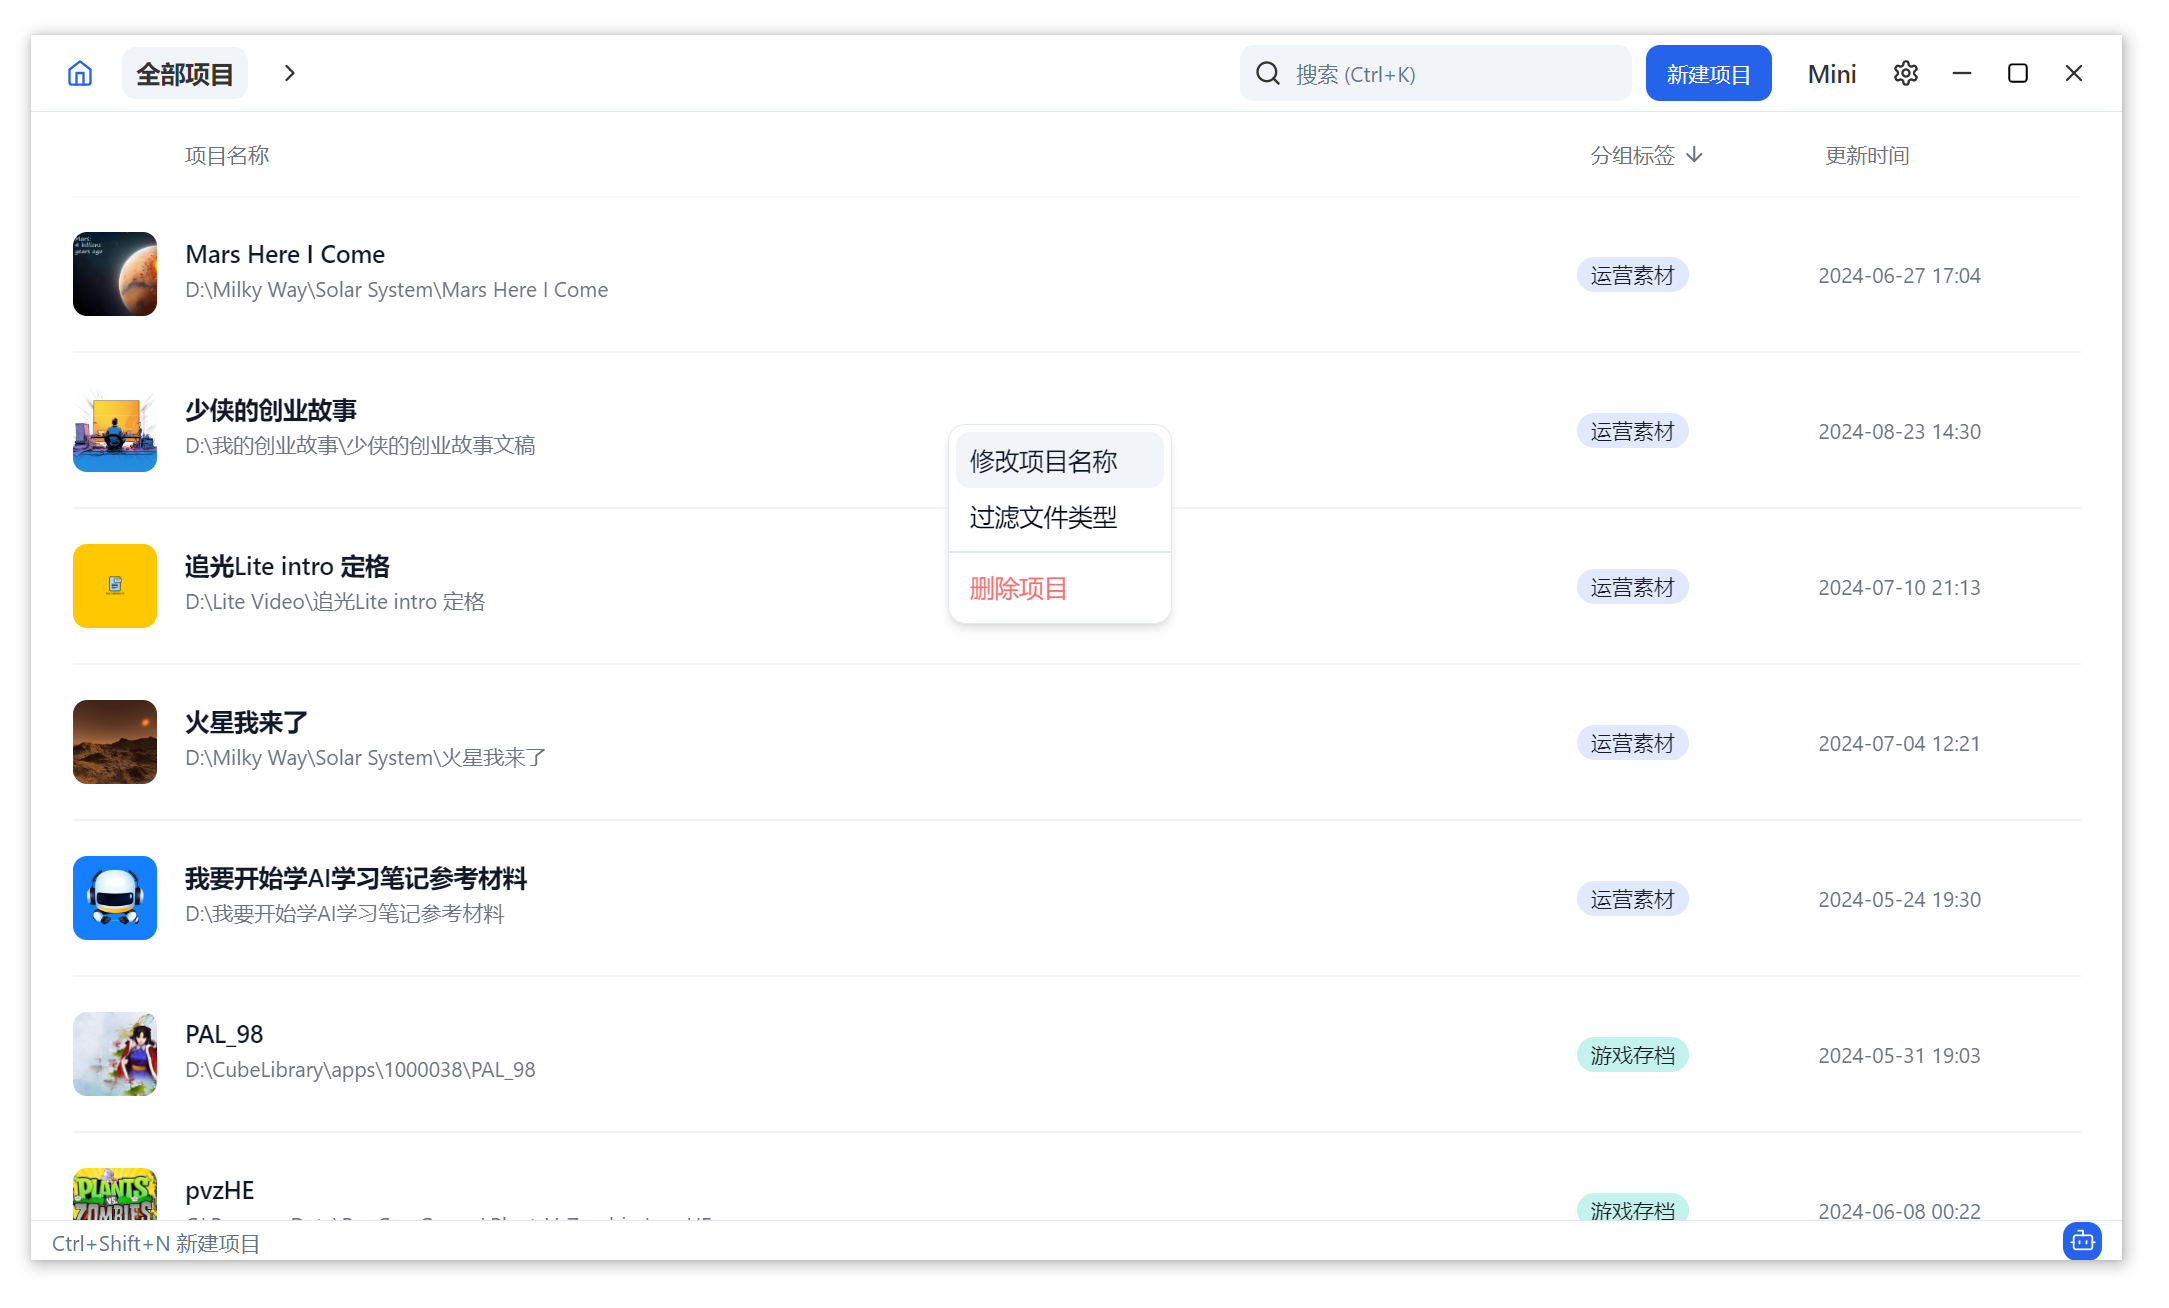Sort by 项目名称 column header

[x=227, y=155]
